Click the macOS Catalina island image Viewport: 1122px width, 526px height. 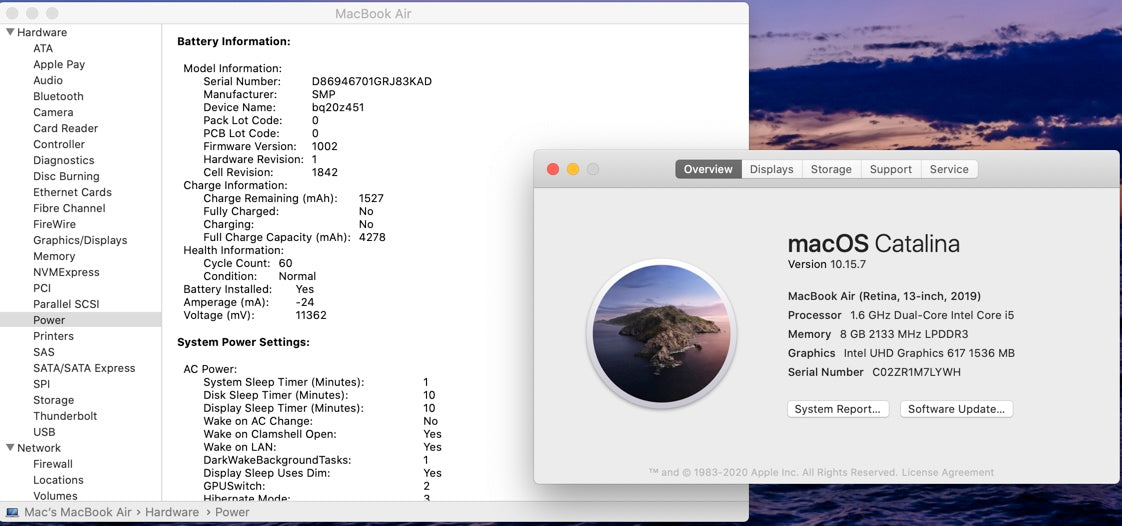pyautogui.click(x=661, y=334)
